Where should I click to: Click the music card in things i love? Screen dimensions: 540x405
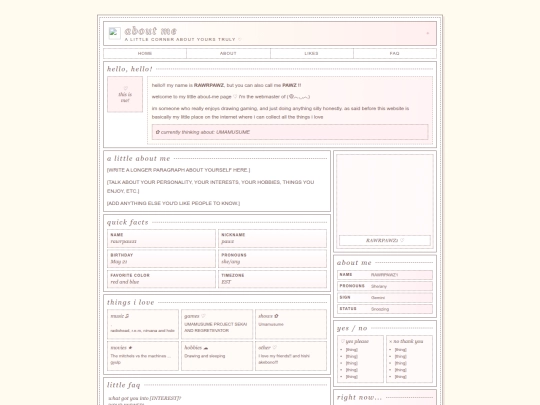coord(143,324)
